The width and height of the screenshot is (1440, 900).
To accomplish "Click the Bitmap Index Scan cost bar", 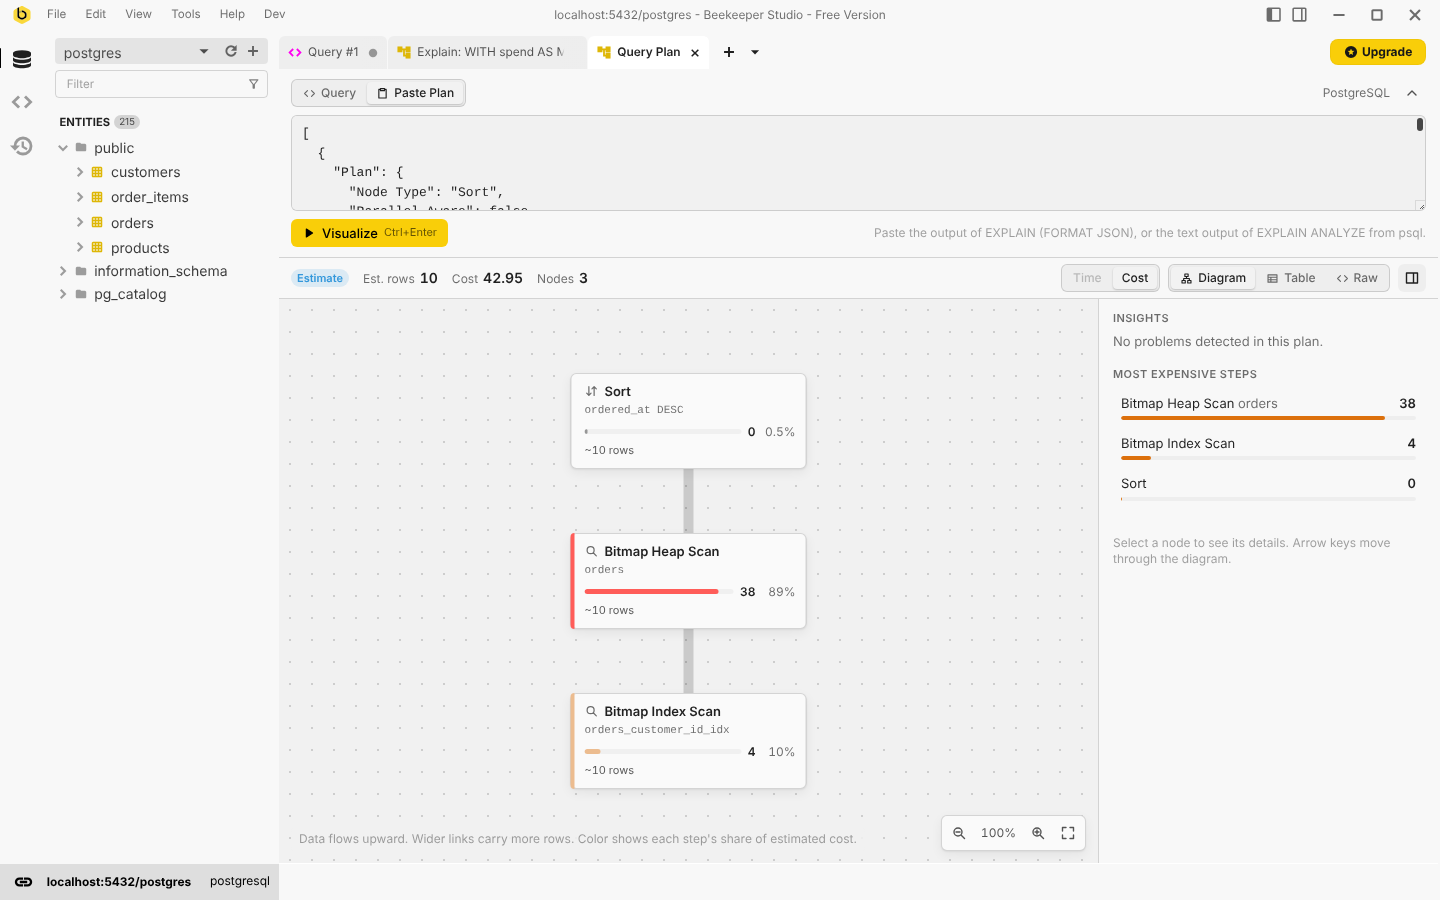I will pyautogui.click(x=663, y=752).
